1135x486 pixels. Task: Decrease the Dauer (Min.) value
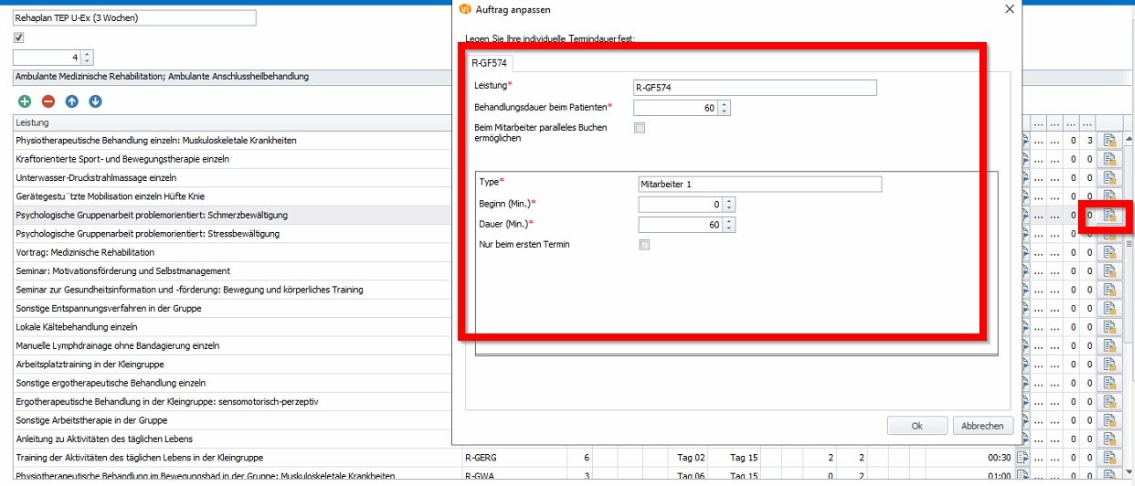(x=730, y=228)
